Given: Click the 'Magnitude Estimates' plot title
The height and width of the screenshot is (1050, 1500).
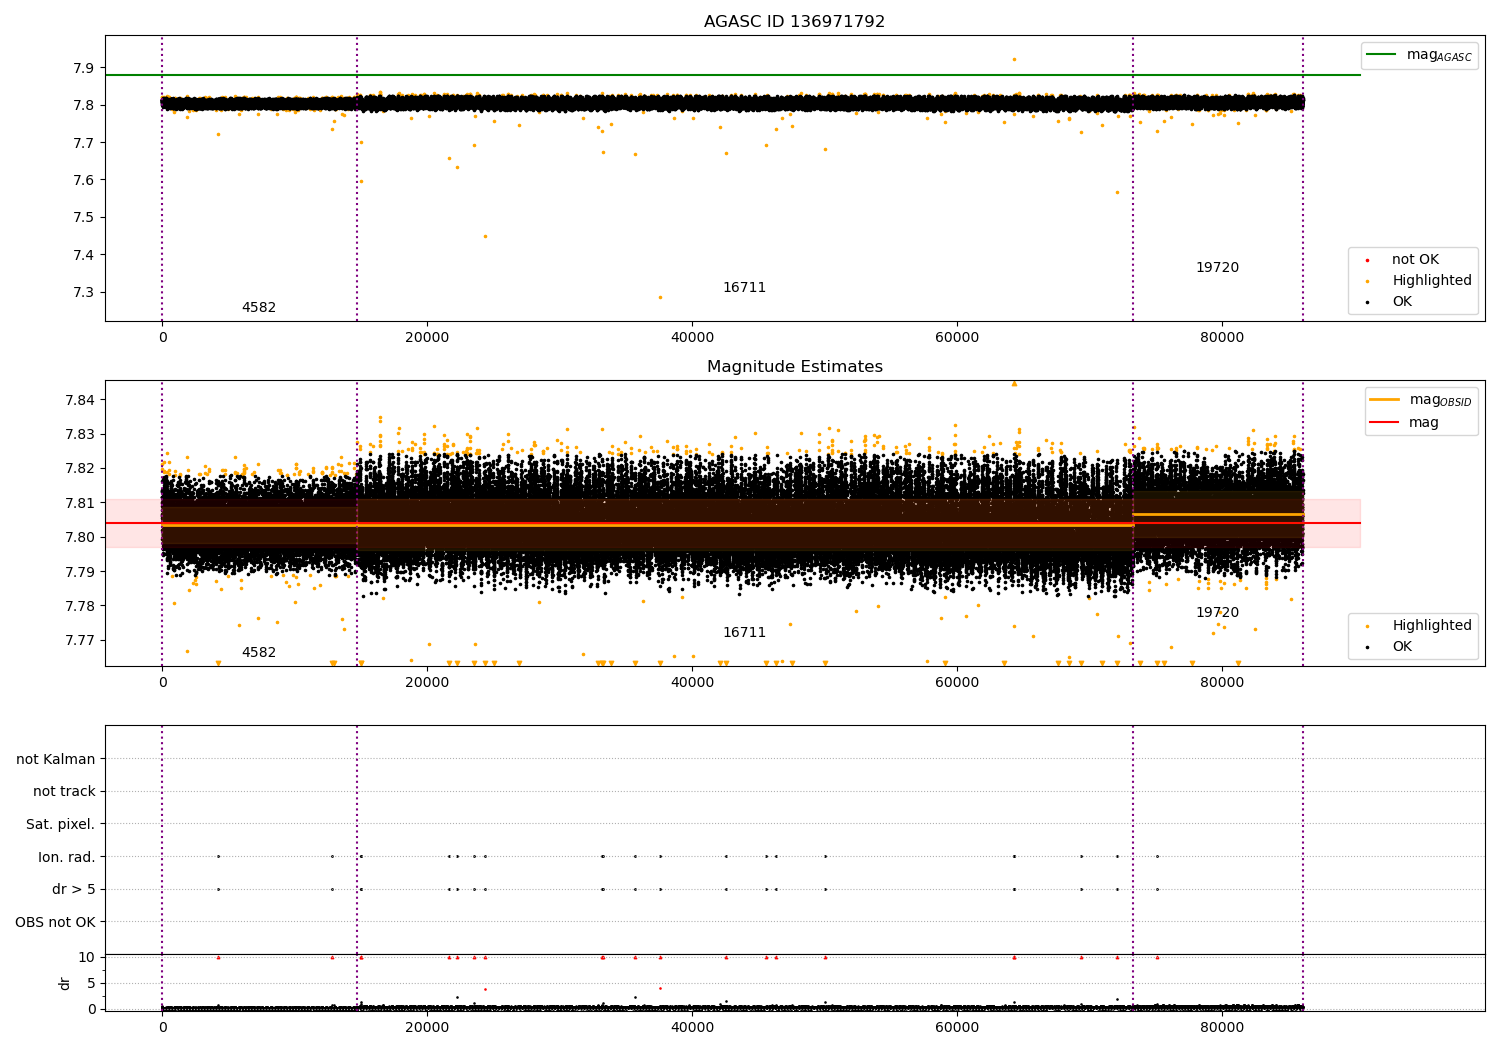Looking at the screenshot, I should [x=794, y=367].
